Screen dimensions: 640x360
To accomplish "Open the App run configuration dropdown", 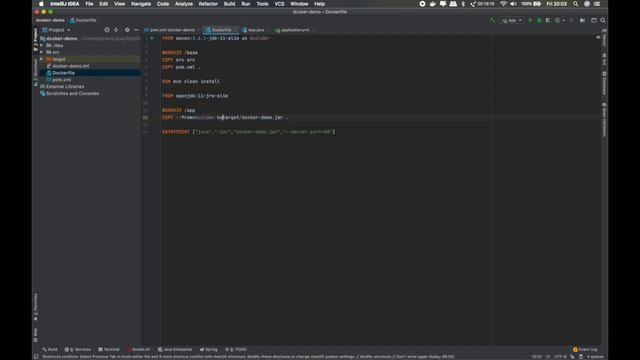I will click(x=511, y=20).
